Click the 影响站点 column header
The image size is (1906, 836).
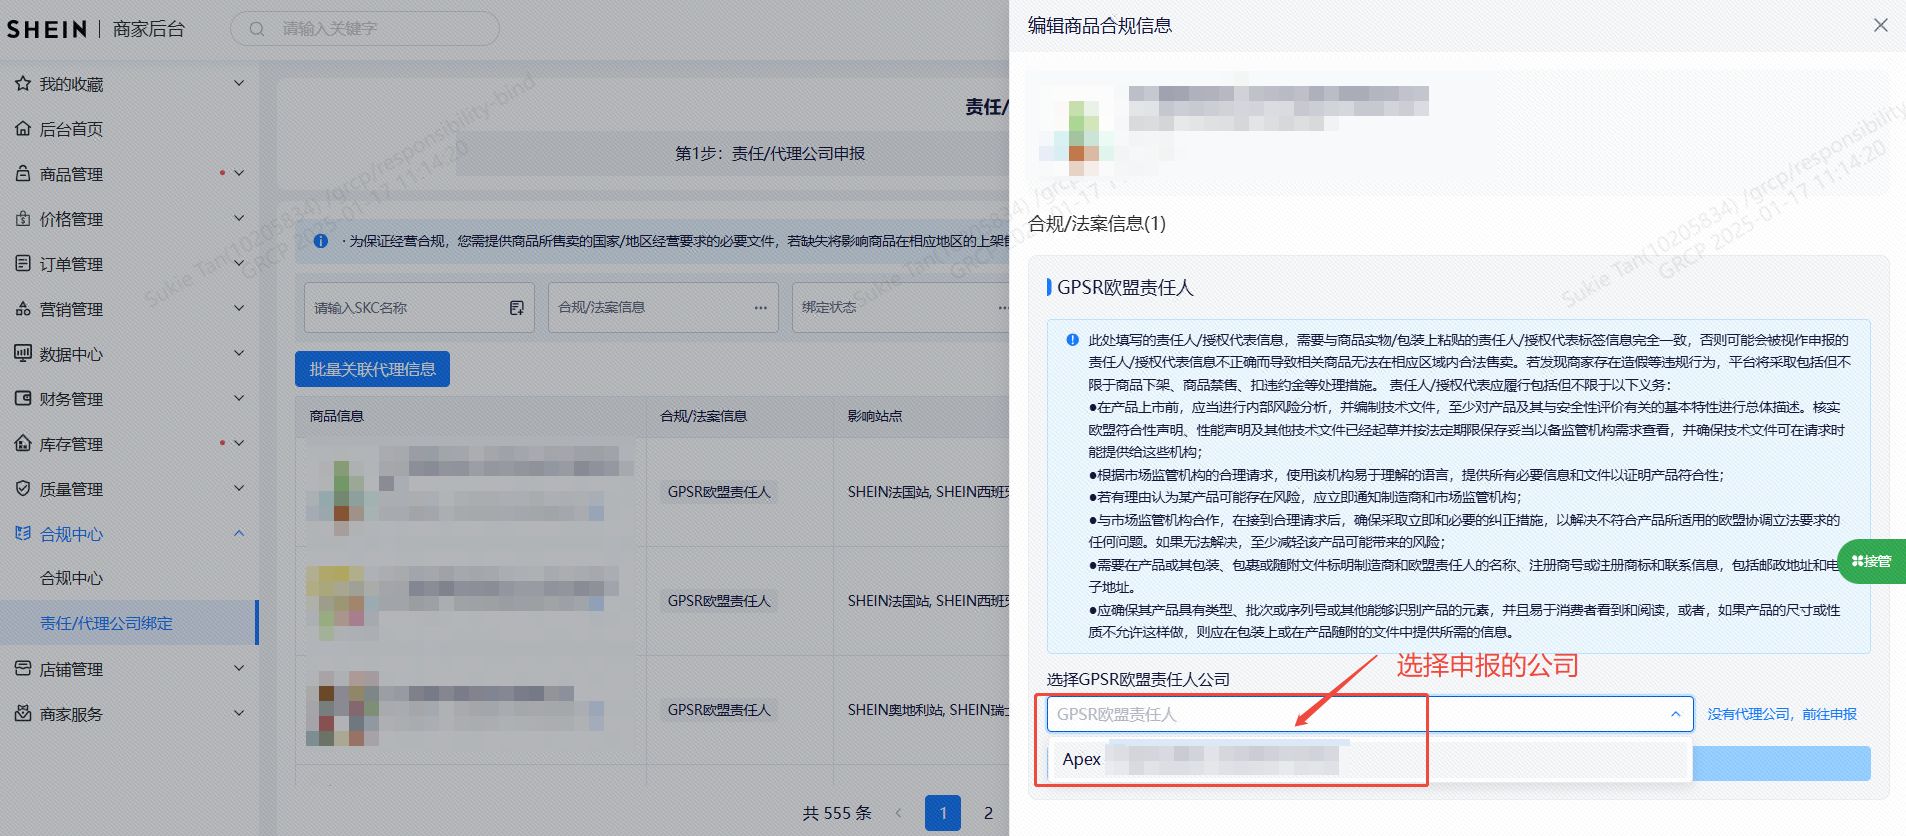875,416
